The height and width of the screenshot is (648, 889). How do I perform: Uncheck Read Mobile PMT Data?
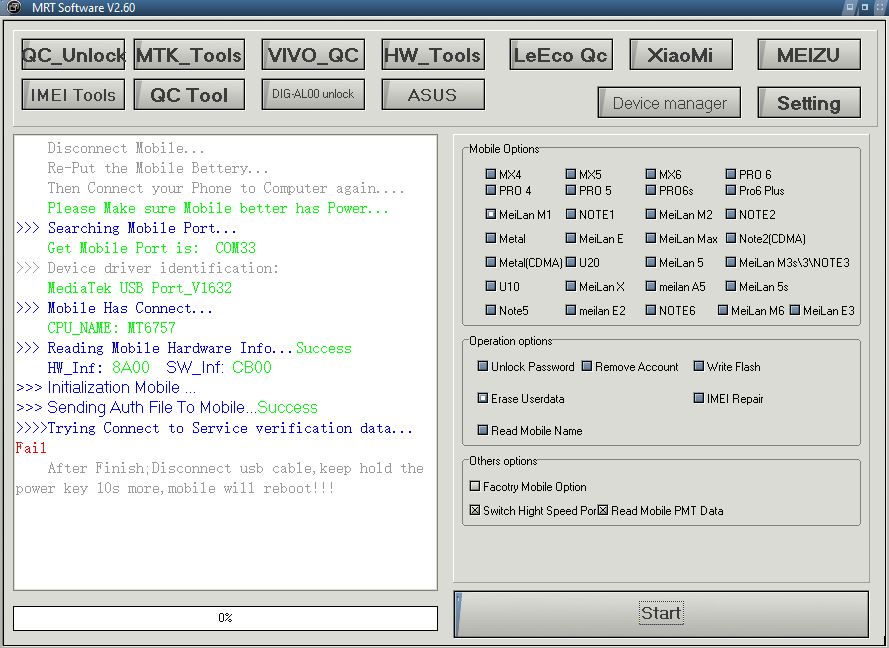coord(603,510)
